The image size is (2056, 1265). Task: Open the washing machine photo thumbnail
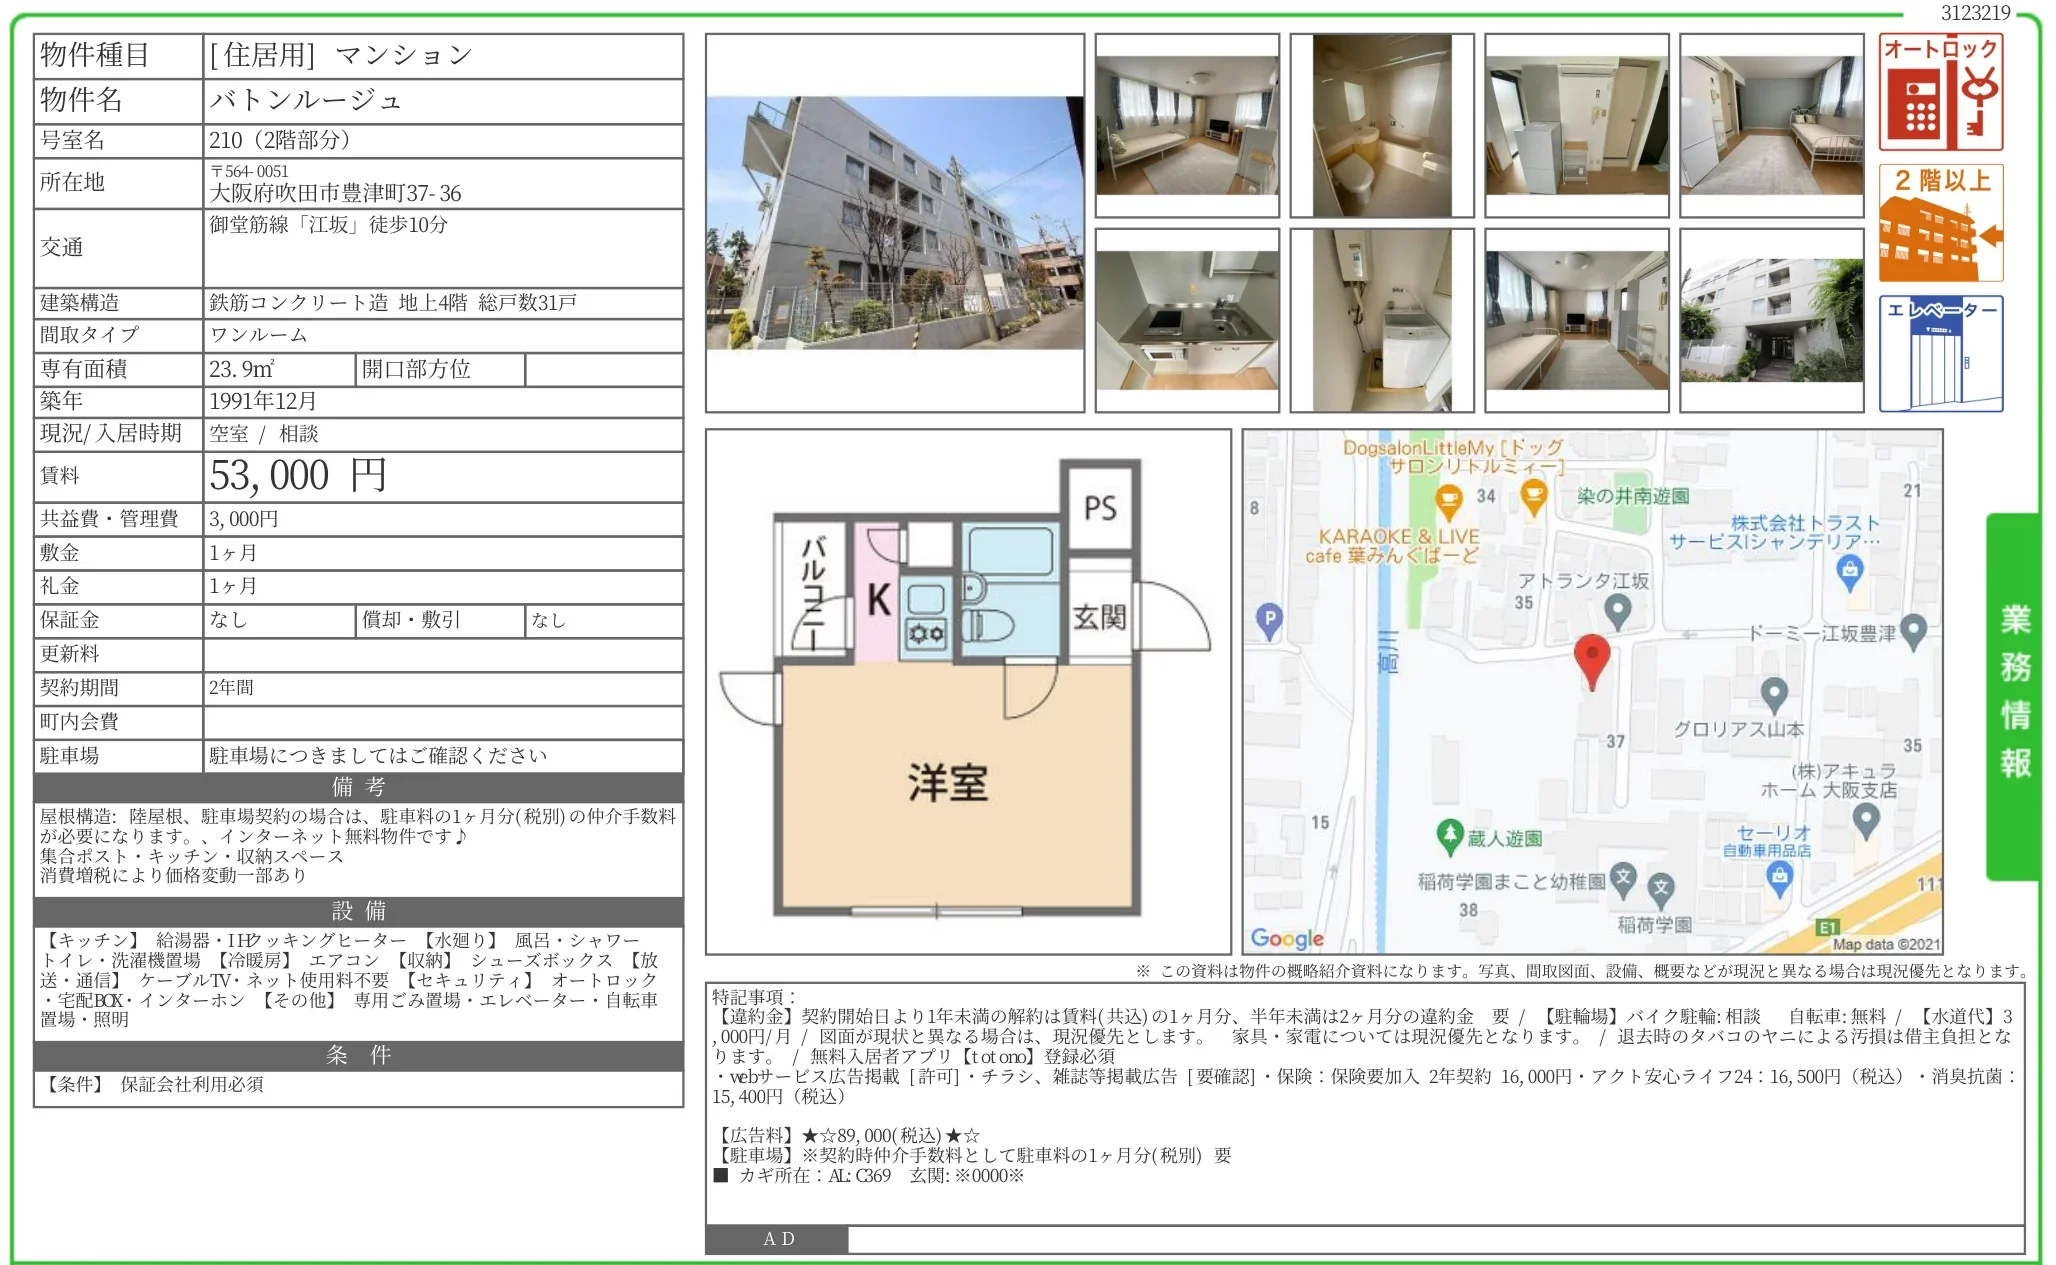(1381, 320)
